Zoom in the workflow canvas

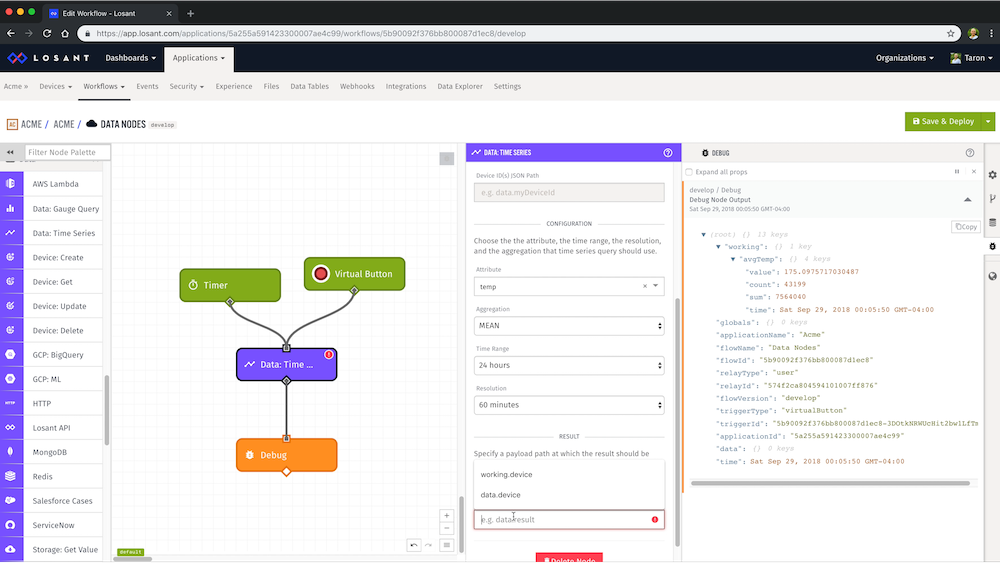coord(446,515)
